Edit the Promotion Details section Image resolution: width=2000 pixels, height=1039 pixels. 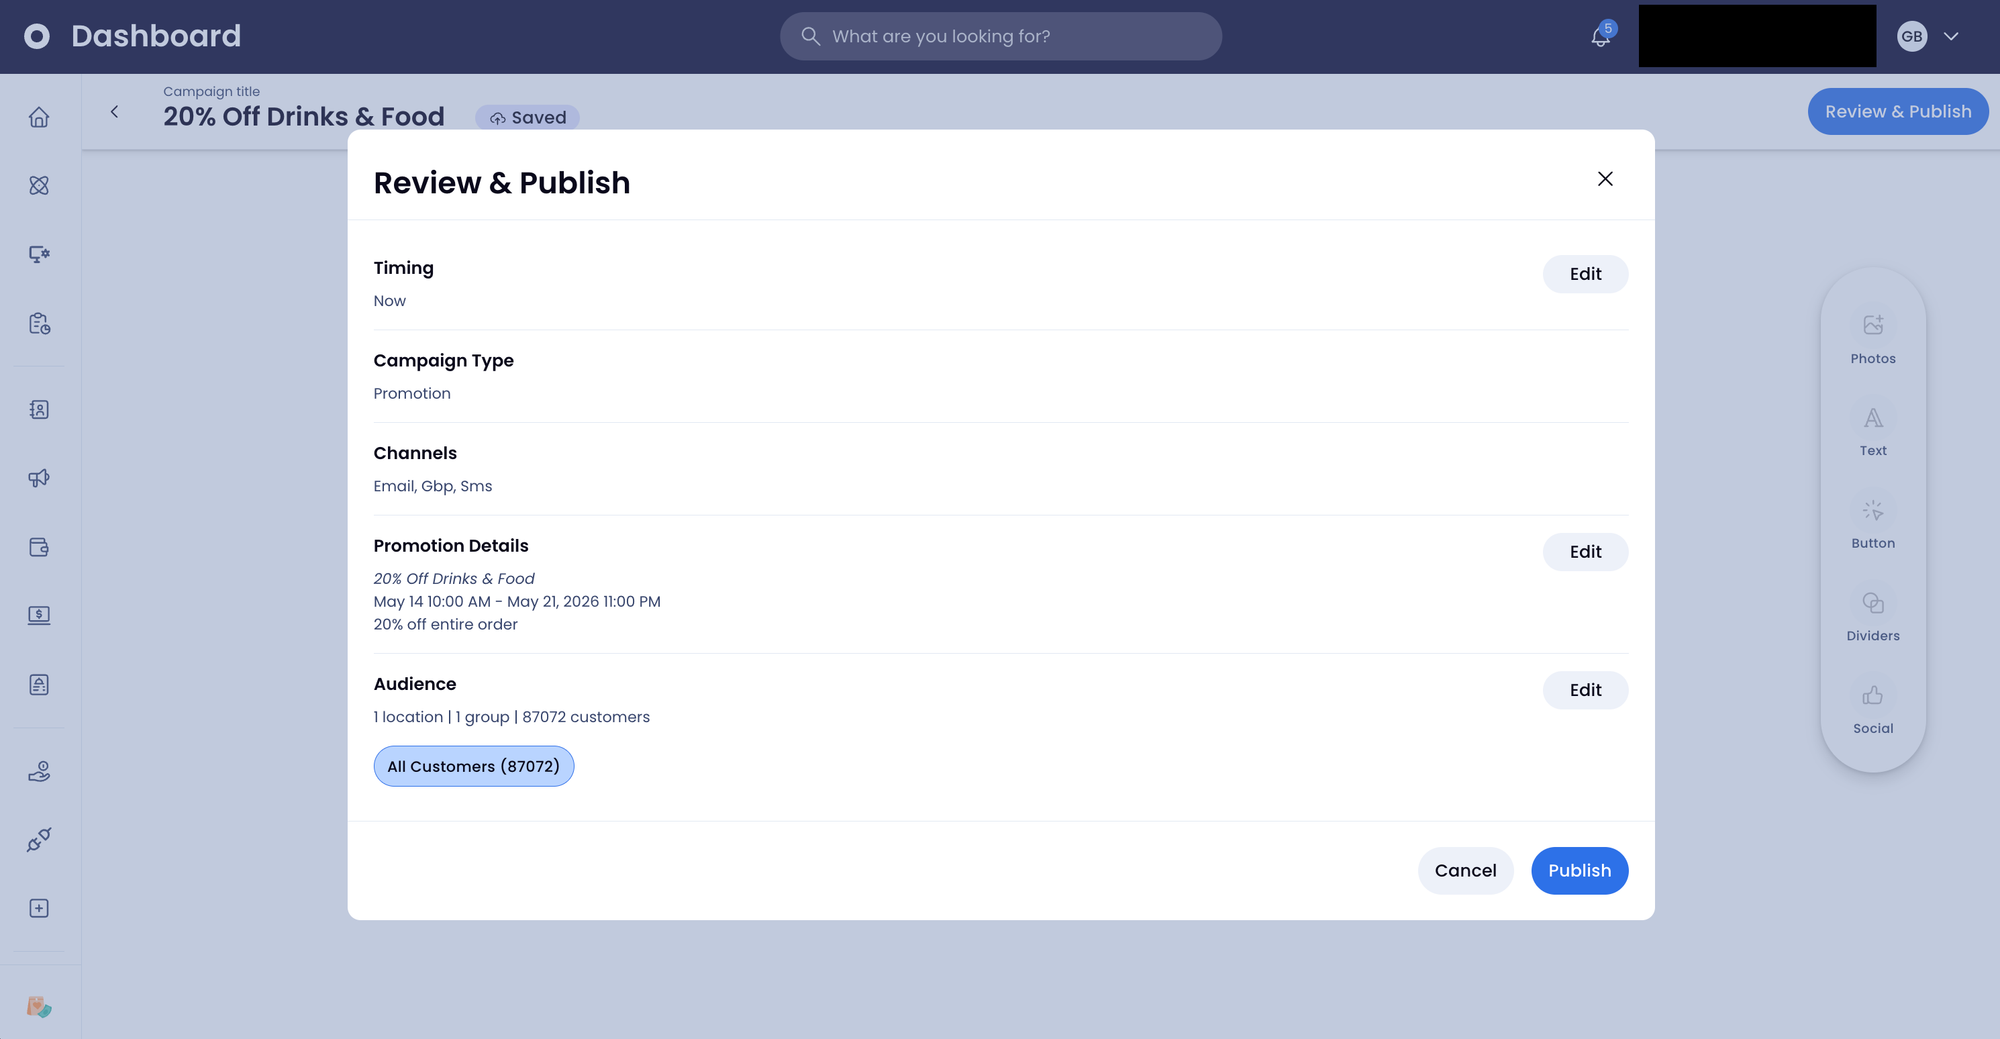(x=1585, y=552)
